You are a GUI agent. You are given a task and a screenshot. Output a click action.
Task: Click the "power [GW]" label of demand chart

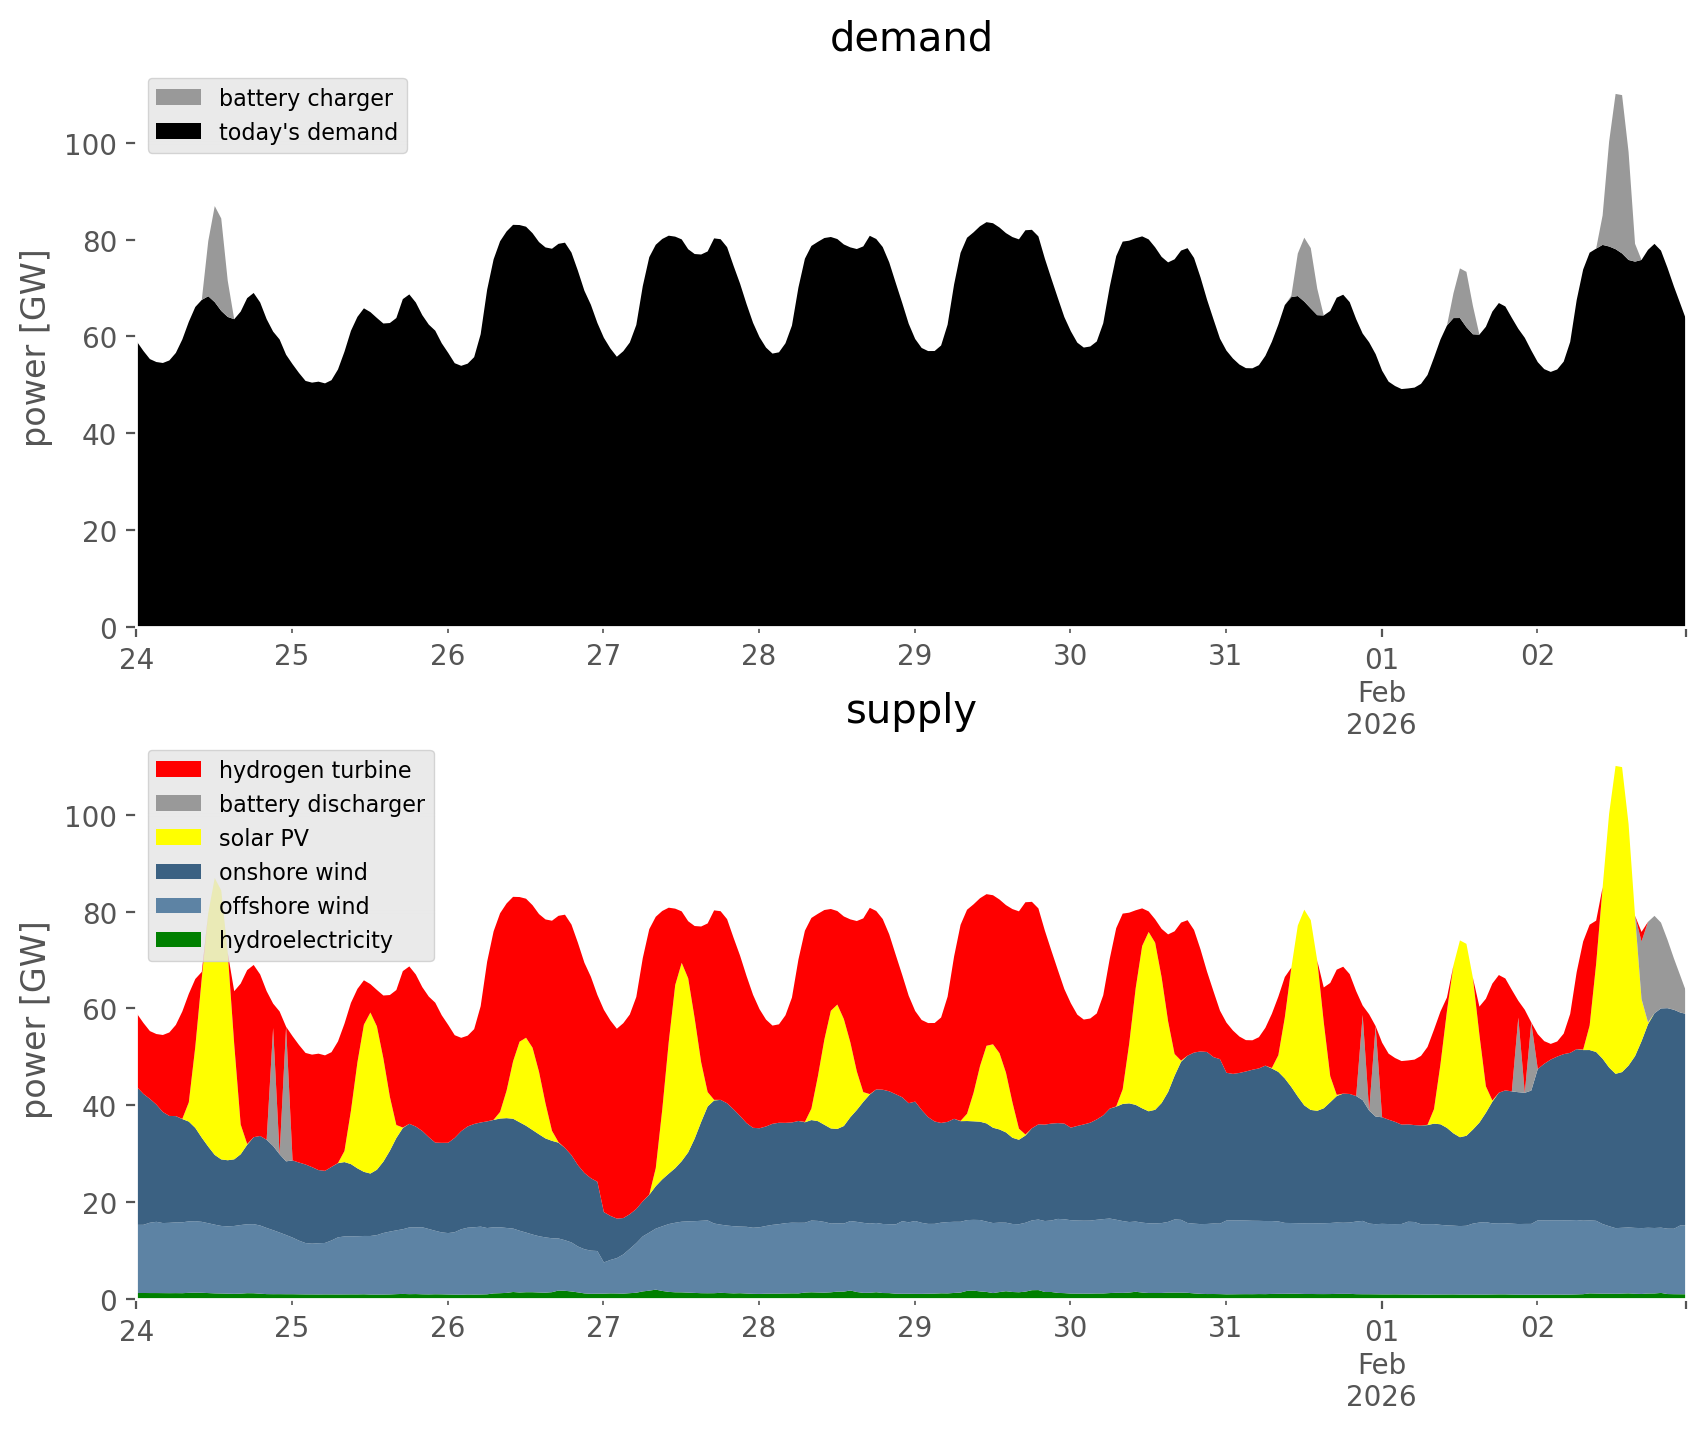tap(35, 348)
